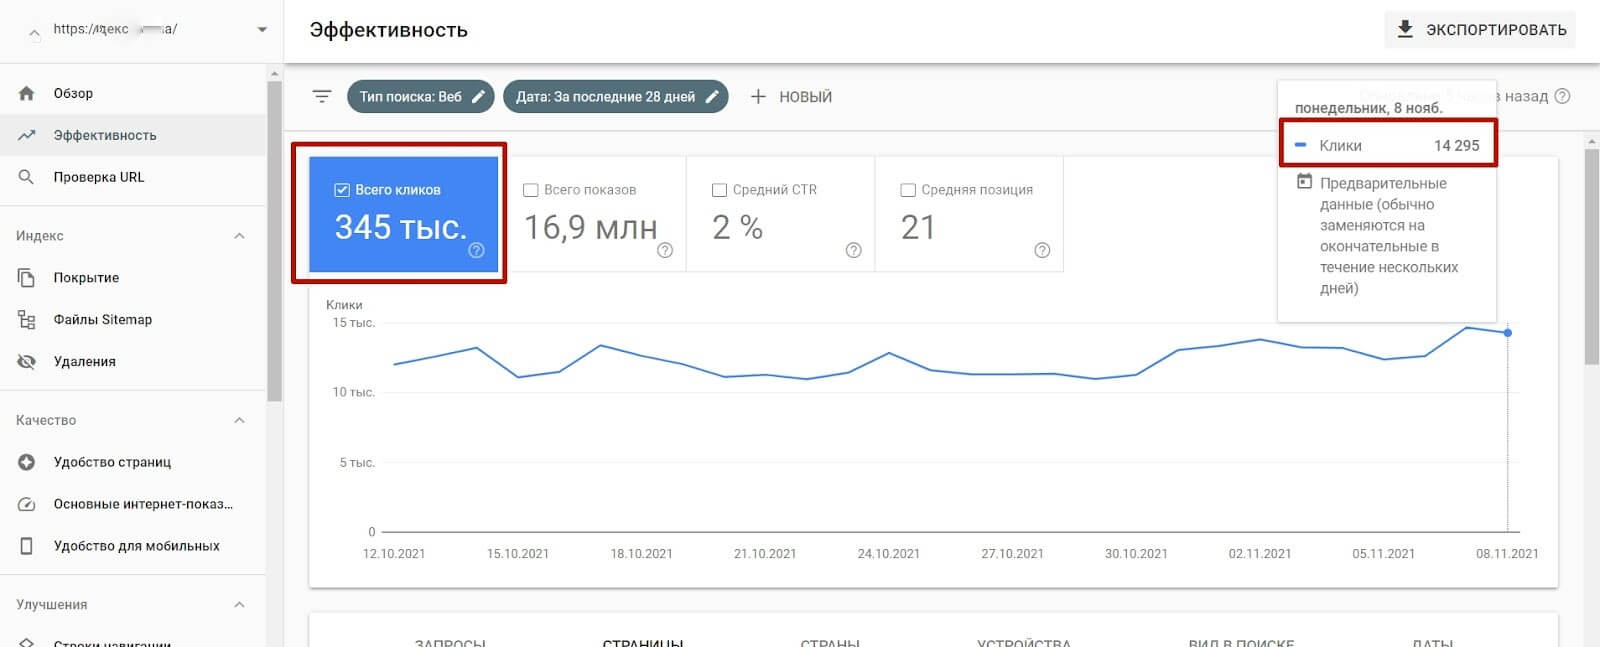Open the filter list icon
The height and width of the screenshot is (647, 1600).
click(x=322, y=97)
